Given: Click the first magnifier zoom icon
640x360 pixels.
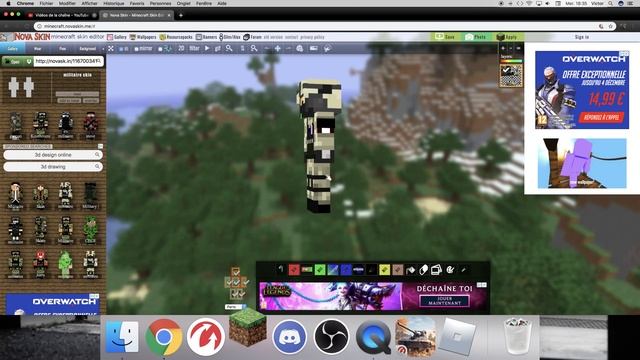Looking at the screenshot, I should (229, 48).
